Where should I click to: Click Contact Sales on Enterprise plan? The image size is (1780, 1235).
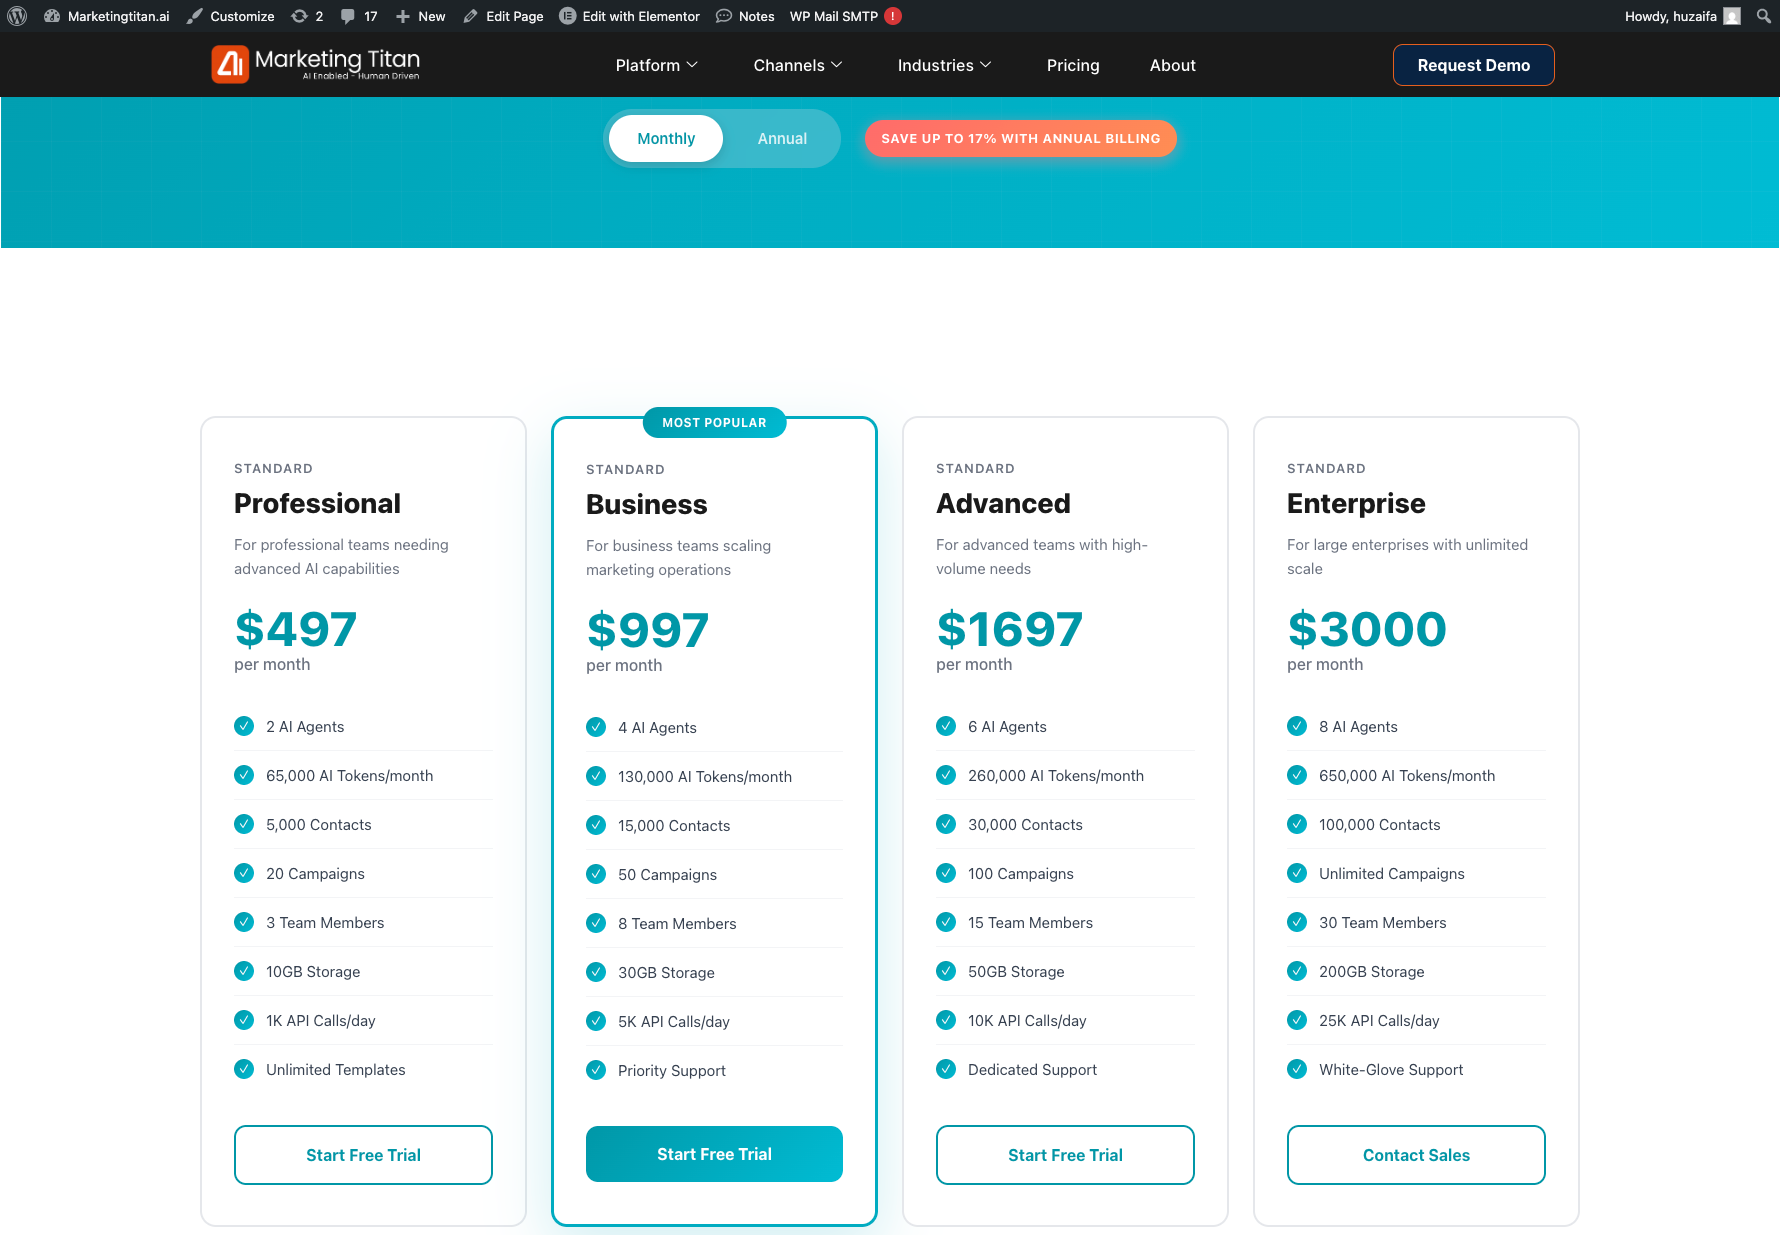point(1416,1155)
